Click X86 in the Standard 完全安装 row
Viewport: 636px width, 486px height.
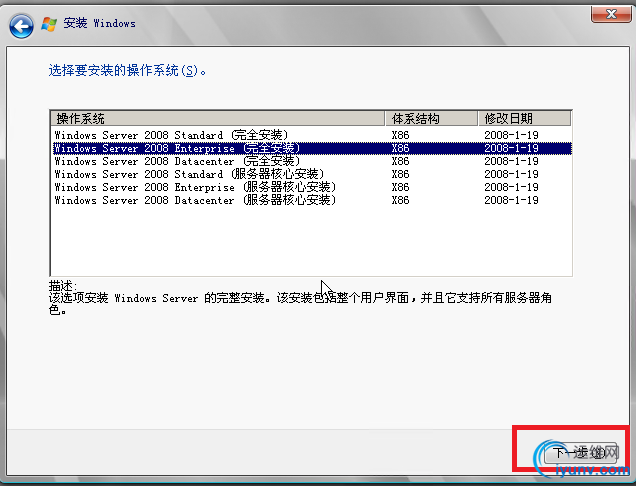(400, 135)
